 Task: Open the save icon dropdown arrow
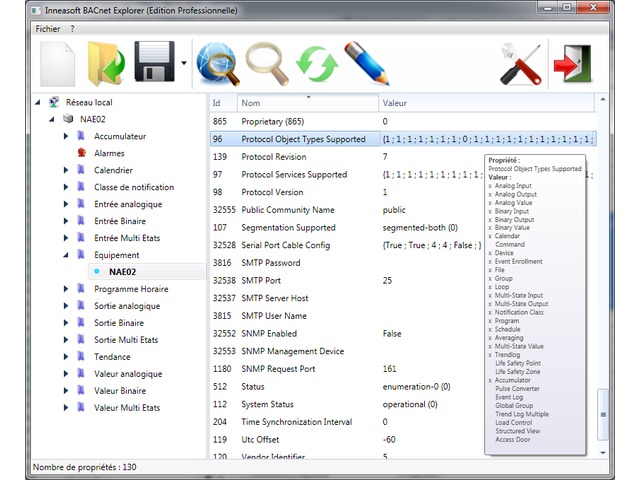pyautogui.click(x=184, y=65)
